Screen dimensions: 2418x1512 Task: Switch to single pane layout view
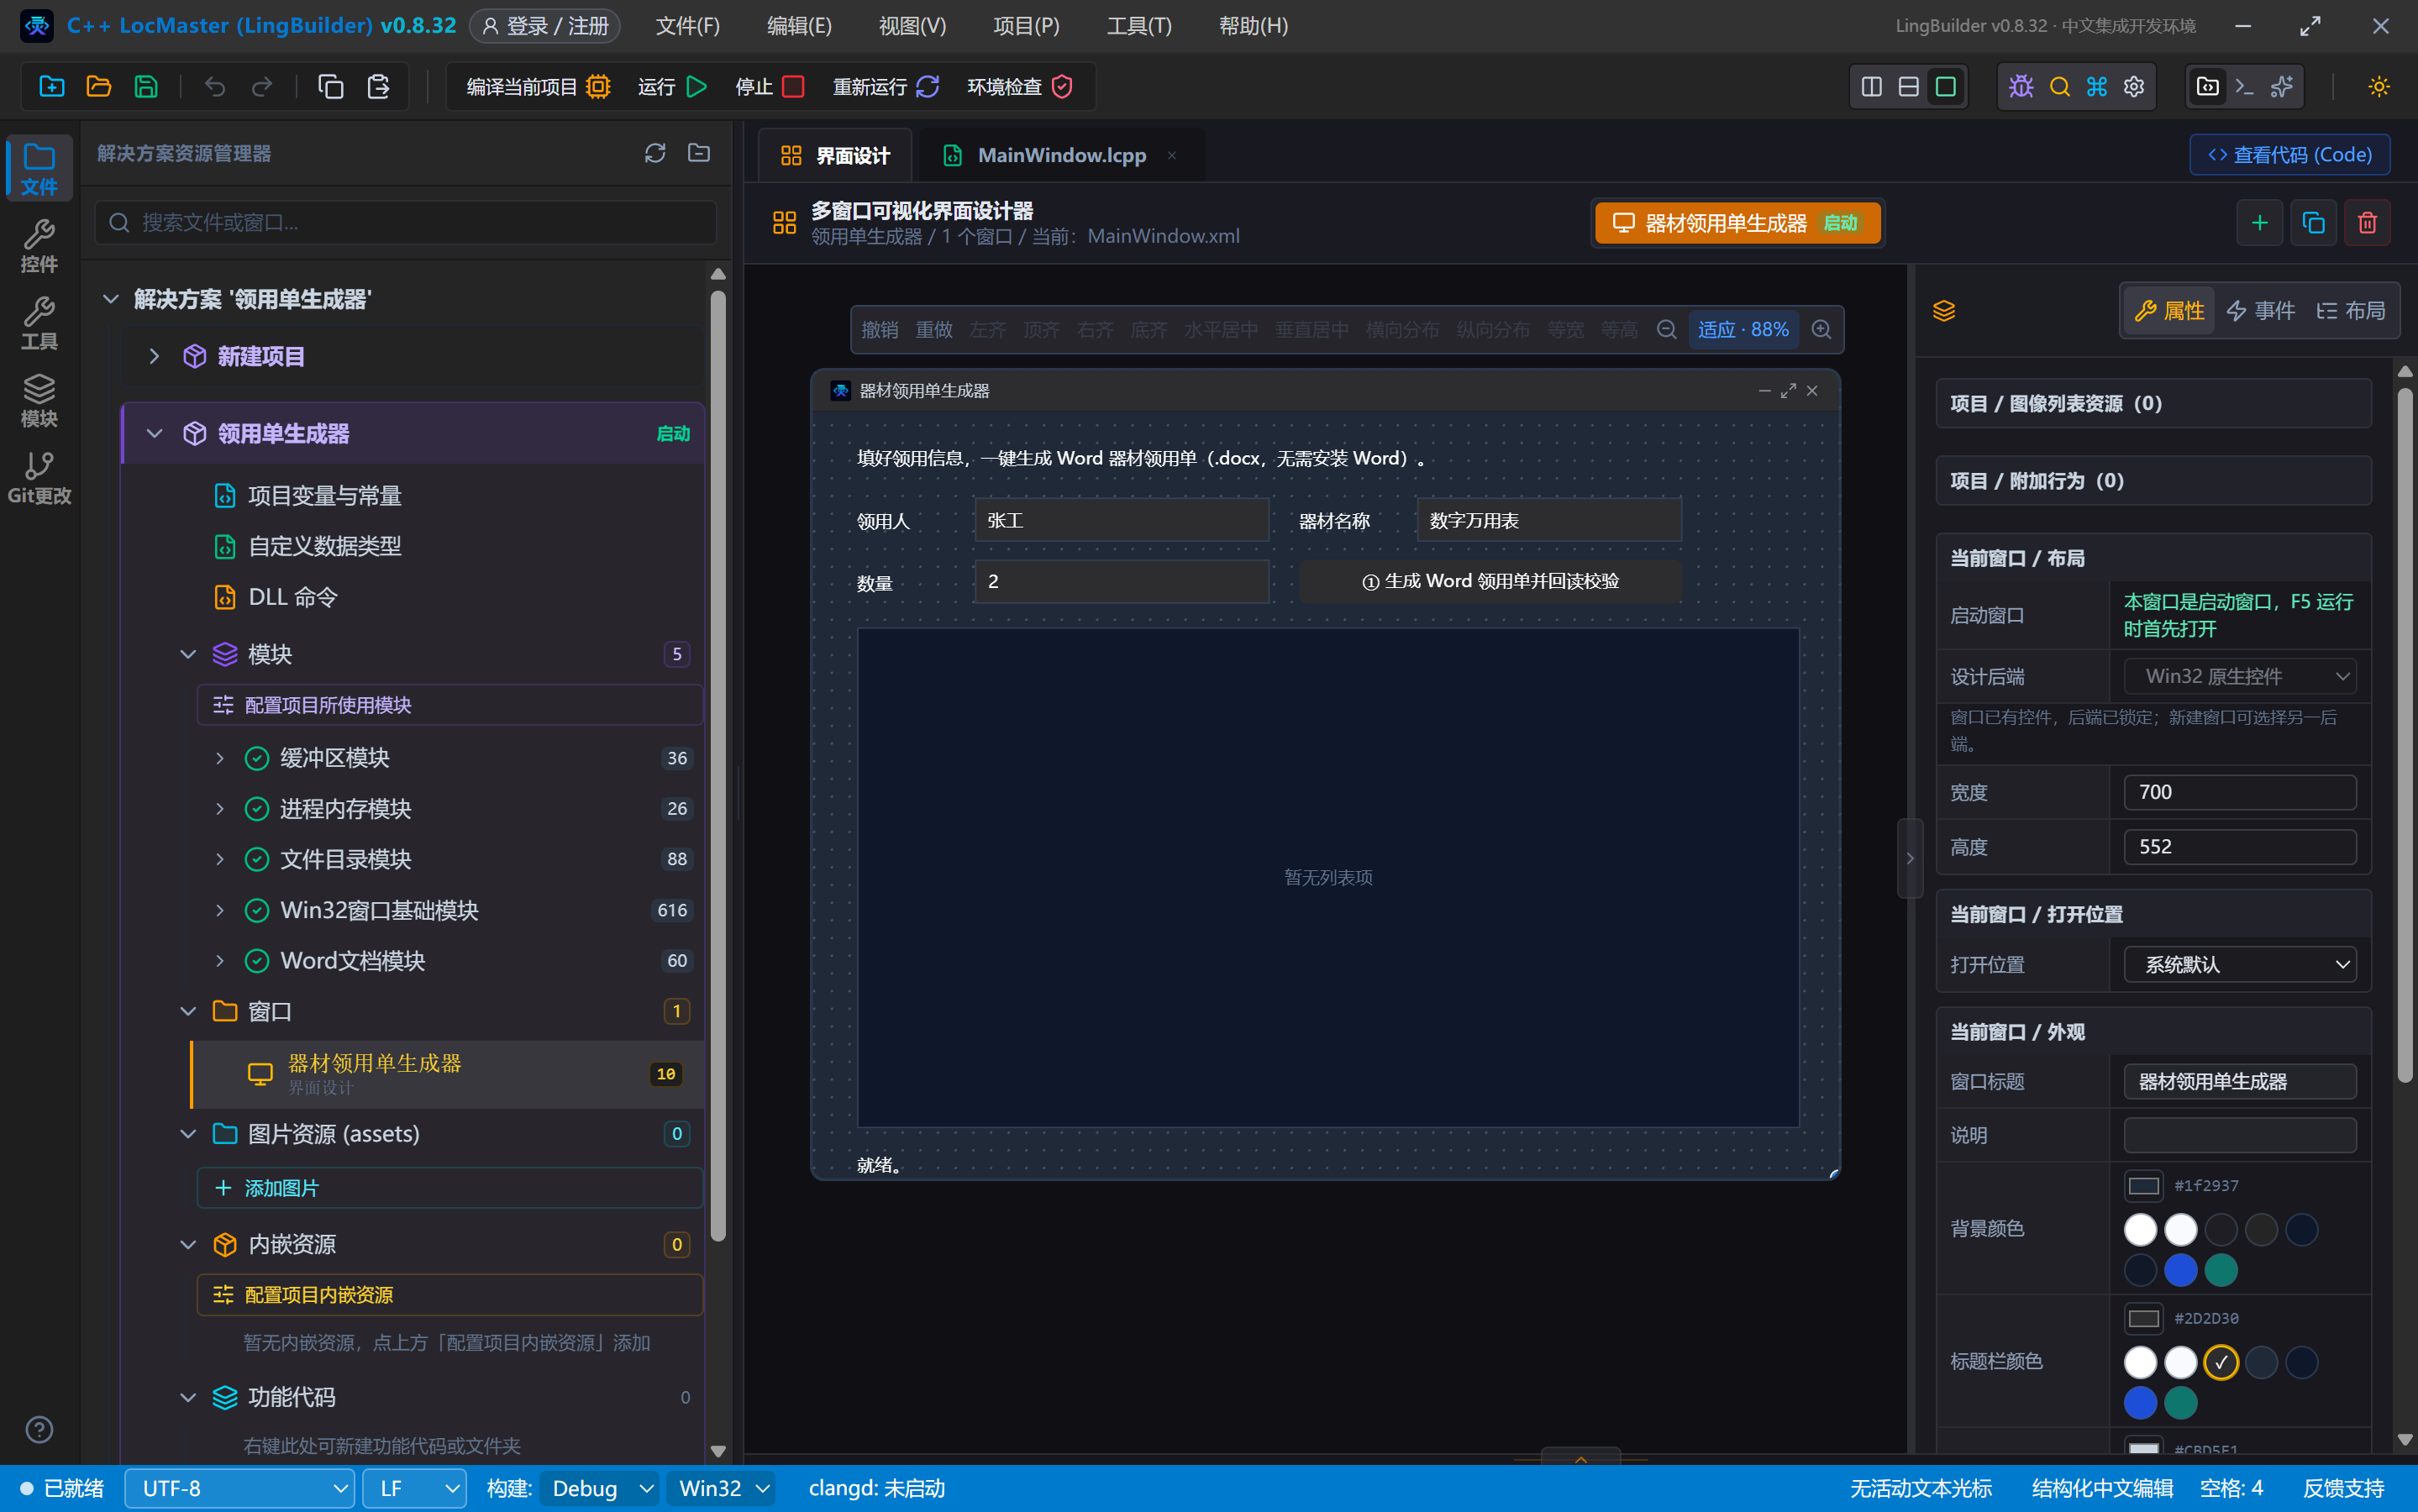pos(1945,87)
